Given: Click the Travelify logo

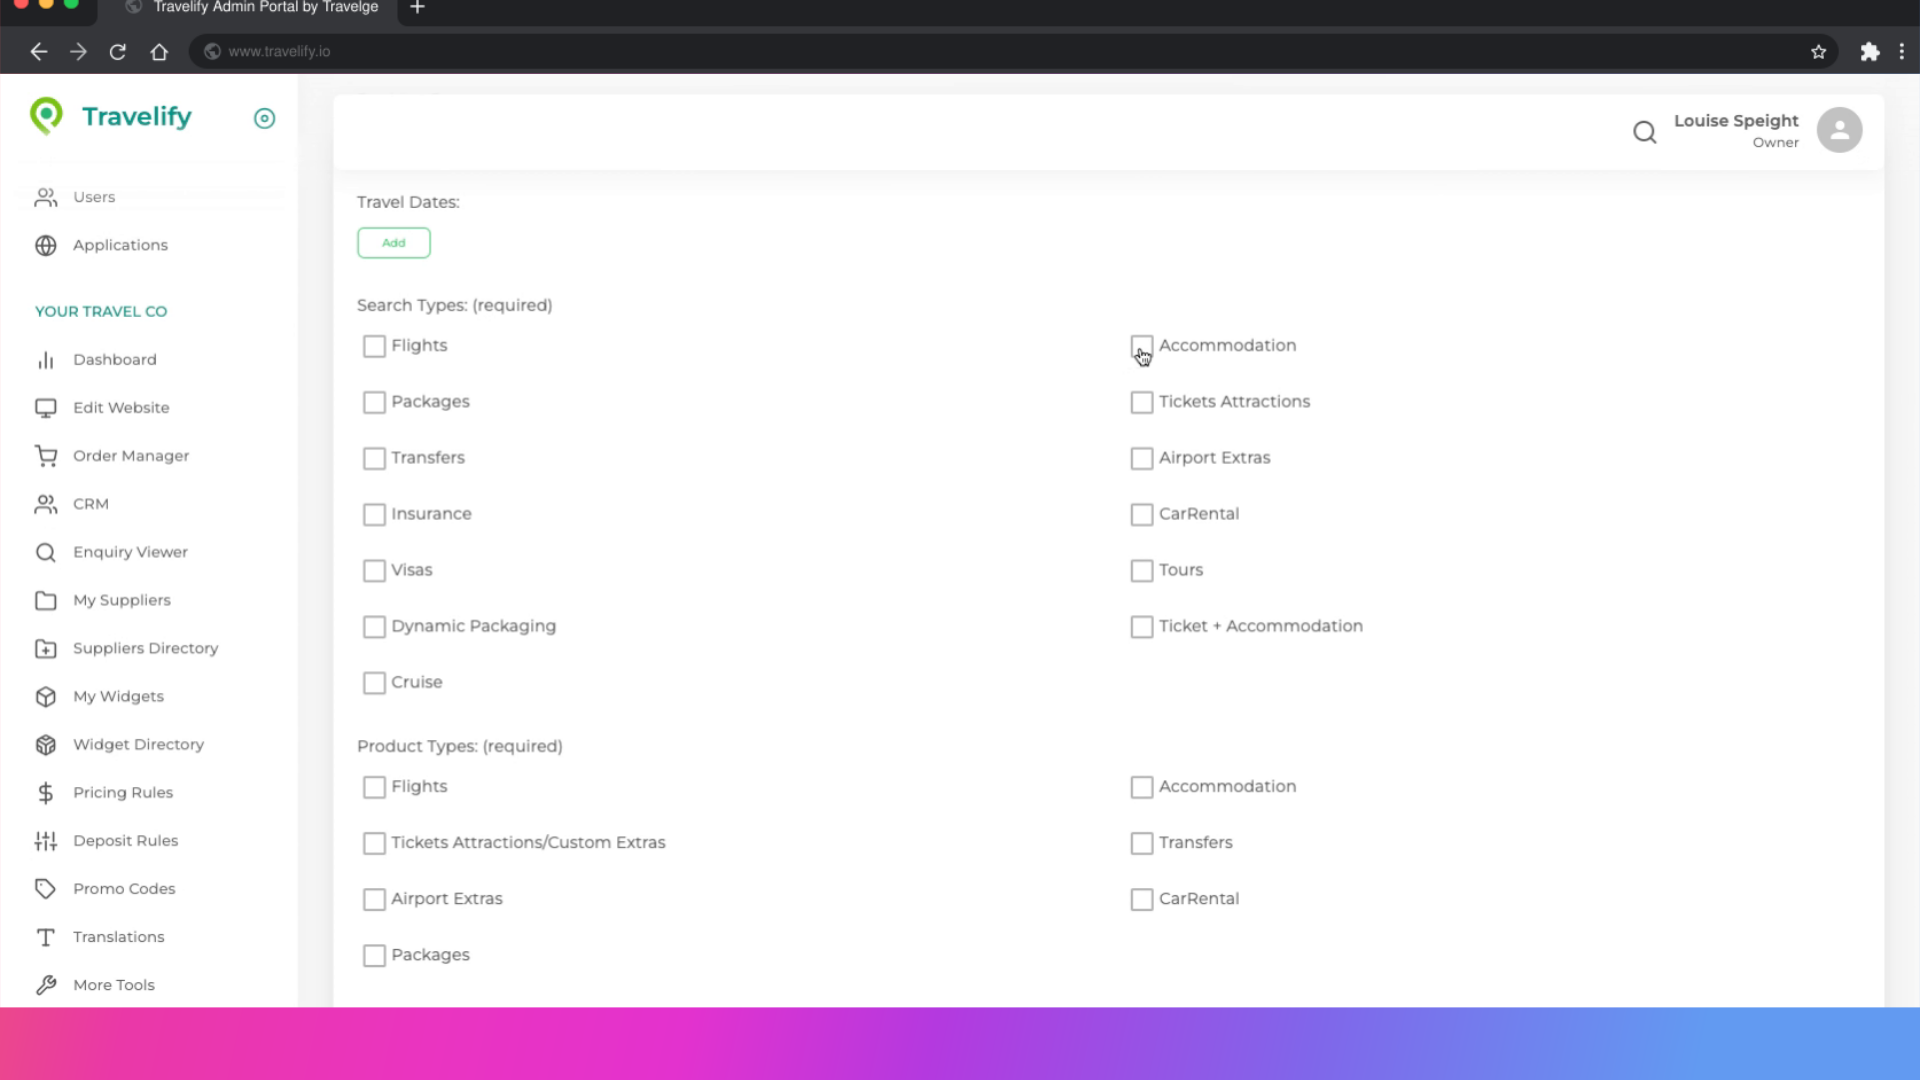Looking at the screenshot, I should point(110,116).
